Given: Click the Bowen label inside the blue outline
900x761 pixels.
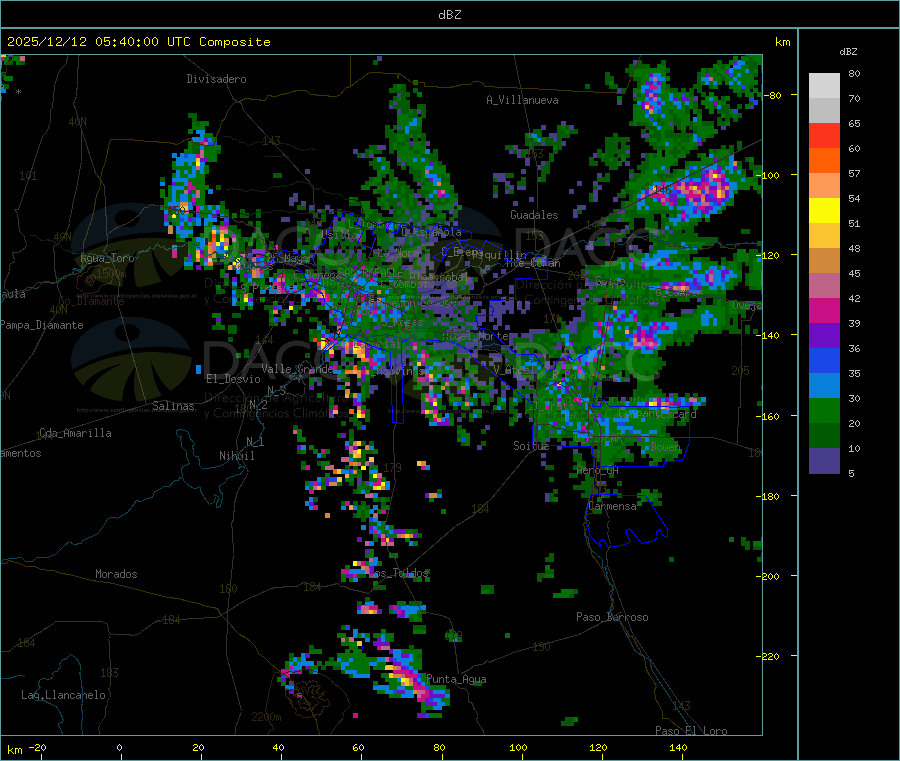Looking at the screenshot, I should (666, 446).
